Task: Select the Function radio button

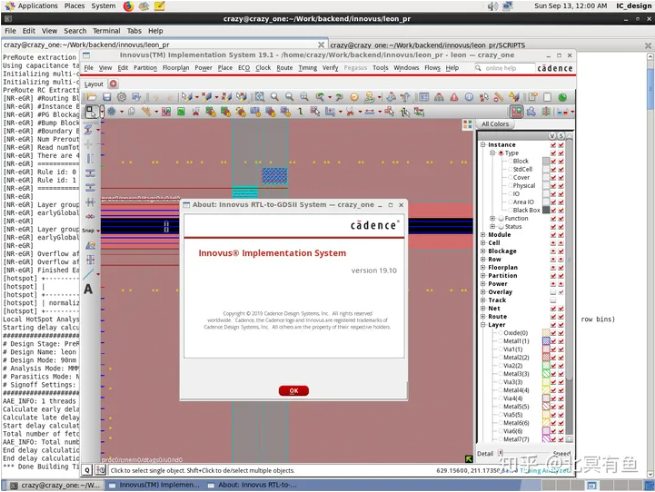Action: pyautogui.click(x=501, y=218)
